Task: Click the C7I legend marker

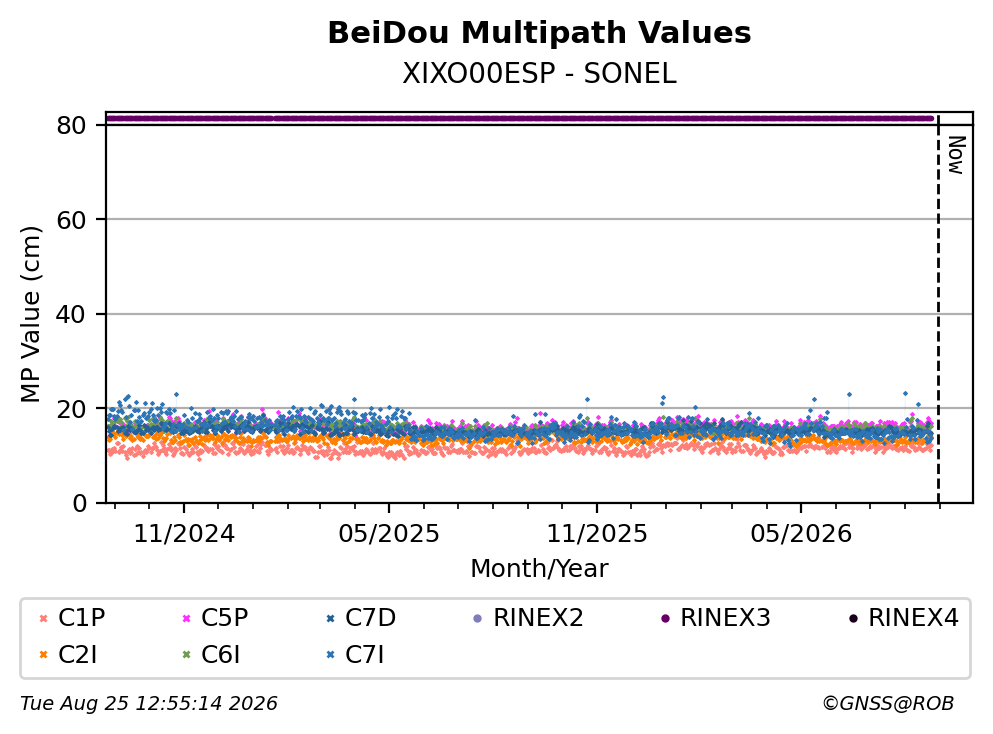Action: [x=330, y=655]
